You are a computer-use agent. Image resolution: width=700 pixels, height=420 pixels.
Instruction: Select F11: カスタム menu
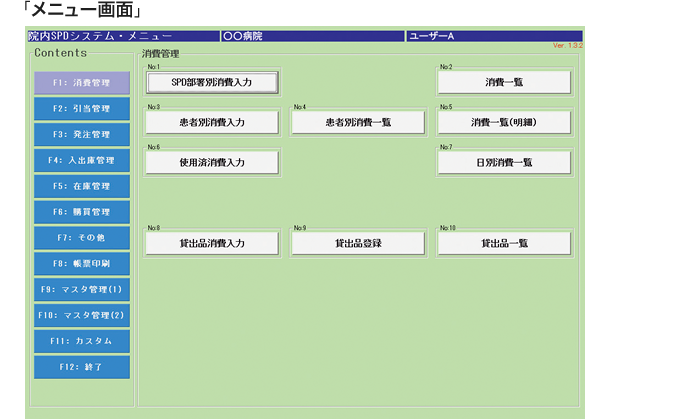pos(82,341)
